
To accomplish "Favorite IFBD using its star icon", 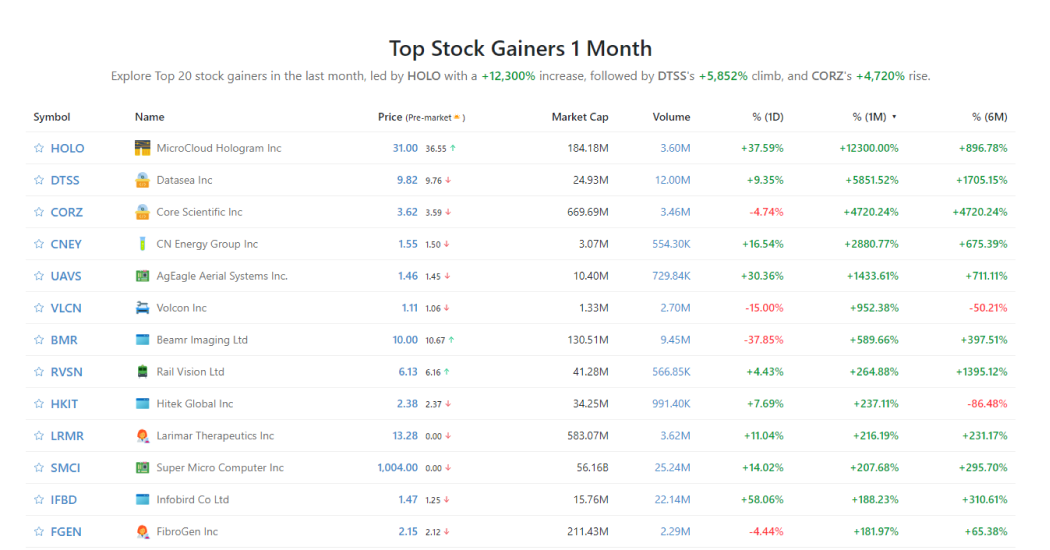I will coord(39,500).
